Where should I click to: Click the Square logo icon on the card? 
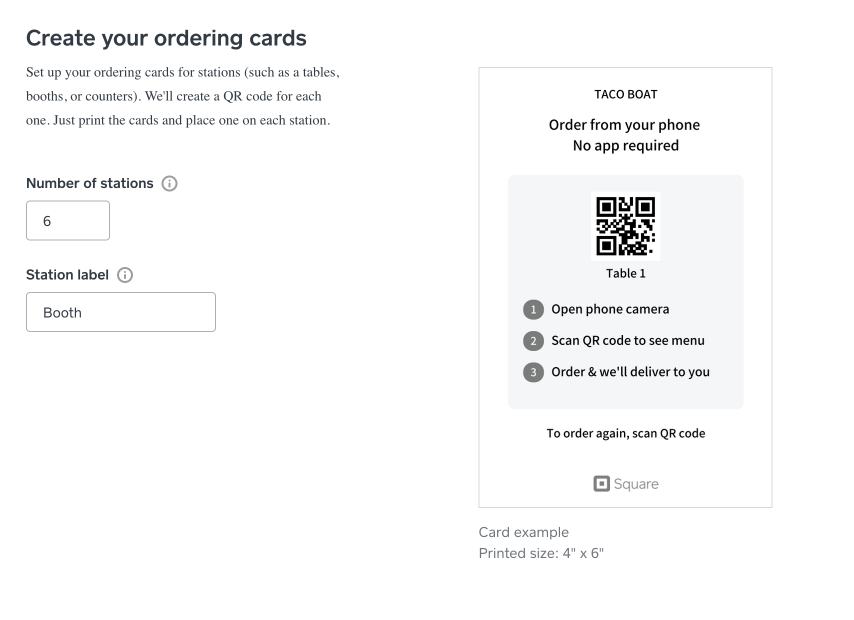click(602, 484)
